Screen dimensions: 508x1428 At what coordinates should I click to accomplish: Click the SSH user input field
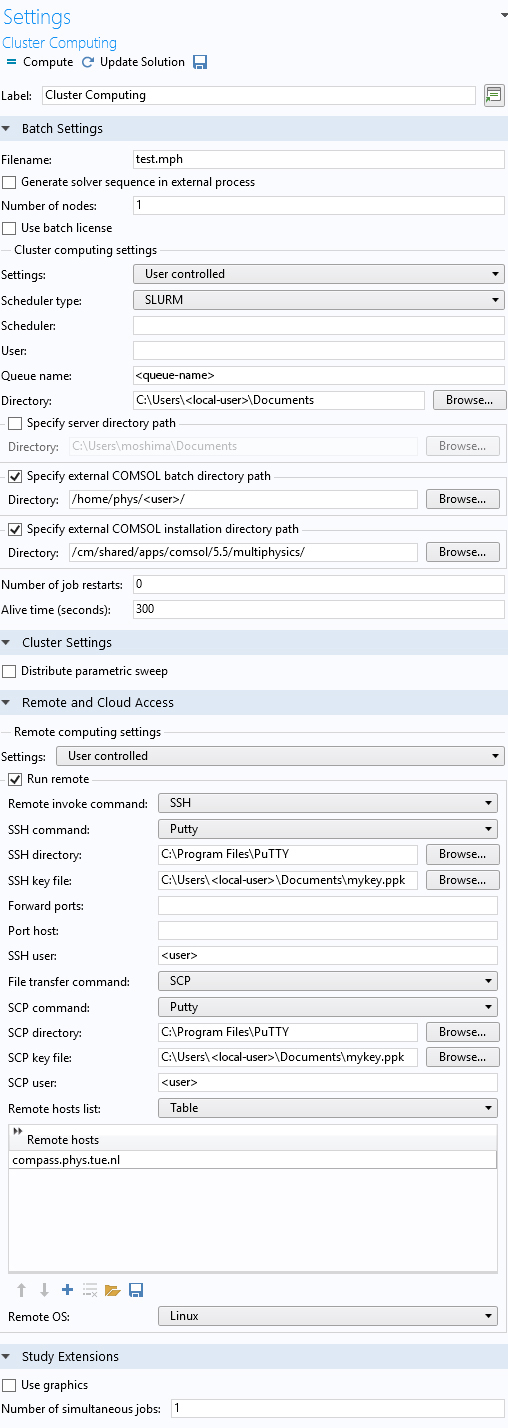pyautogui.click(x=327, y=956)
